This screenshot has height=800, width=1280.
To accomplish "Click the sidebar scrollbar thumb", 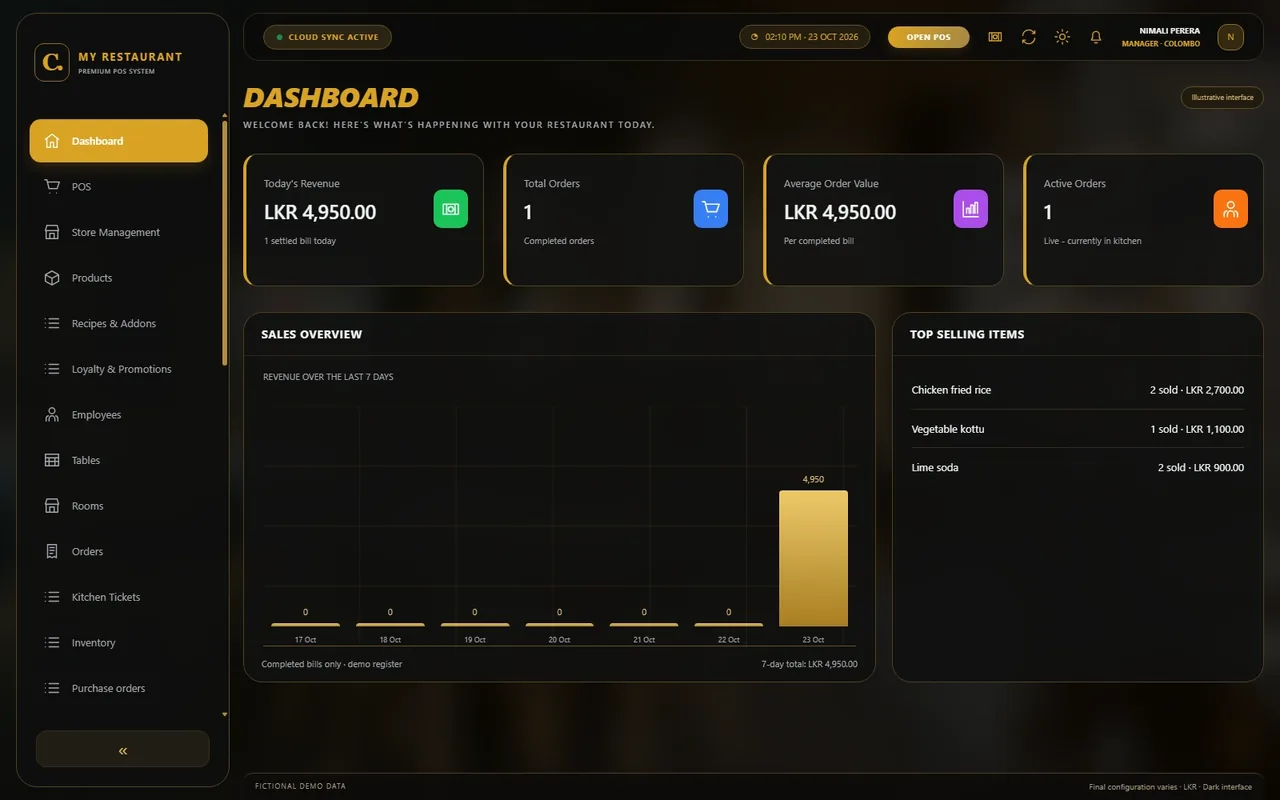I will tap(224, 243).
